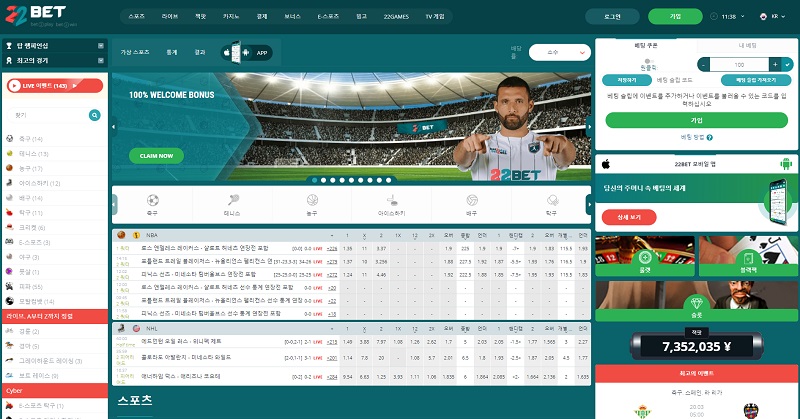Switch to the My Bets tab

[747, 45]
